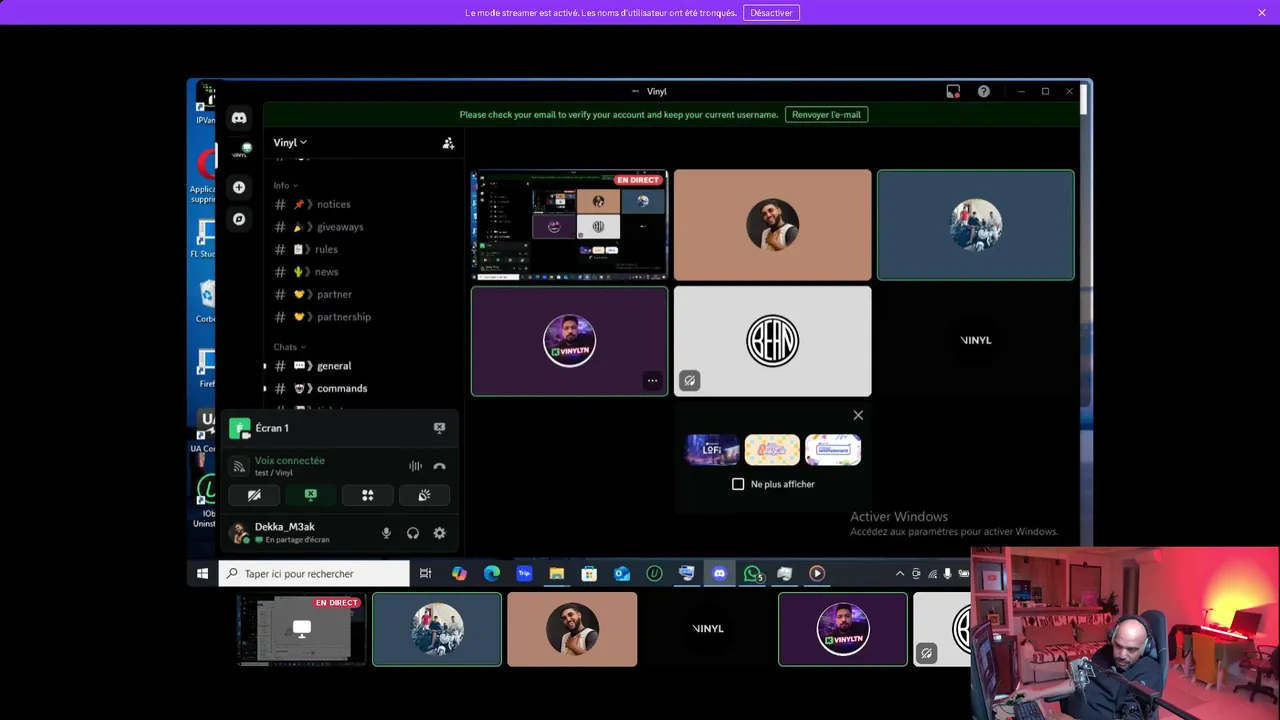Open user settings gear icon
The height and width of the screenshot is (720, 1280).
click(x=439, y=533)
